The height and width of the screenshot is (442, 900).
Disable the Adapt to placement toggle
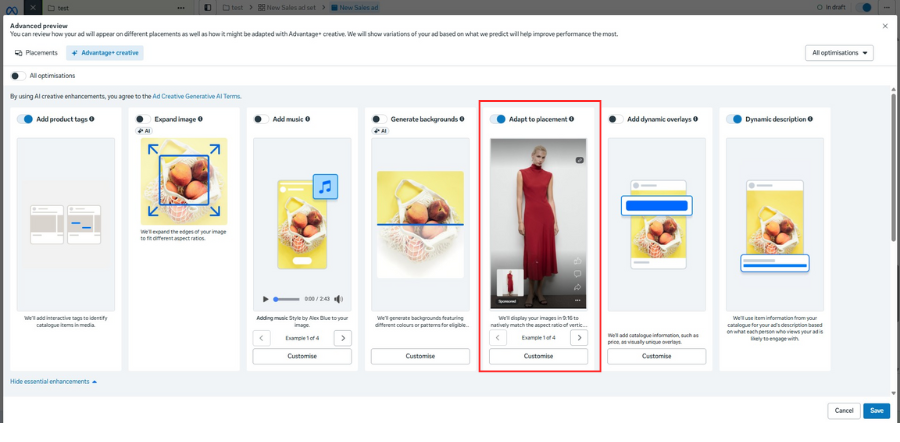(x=498, y=119)
